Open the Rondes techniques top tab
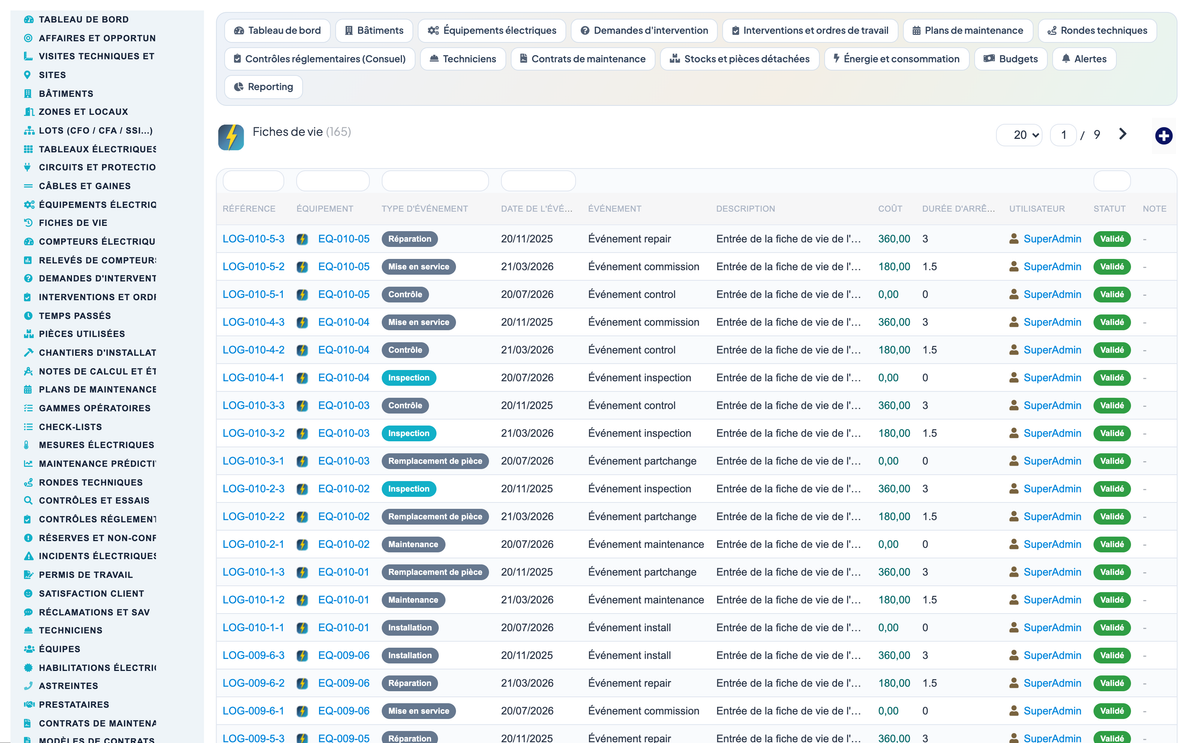Image resolution: width=1200 pixels, height=743 pixels. (1097, 31)
